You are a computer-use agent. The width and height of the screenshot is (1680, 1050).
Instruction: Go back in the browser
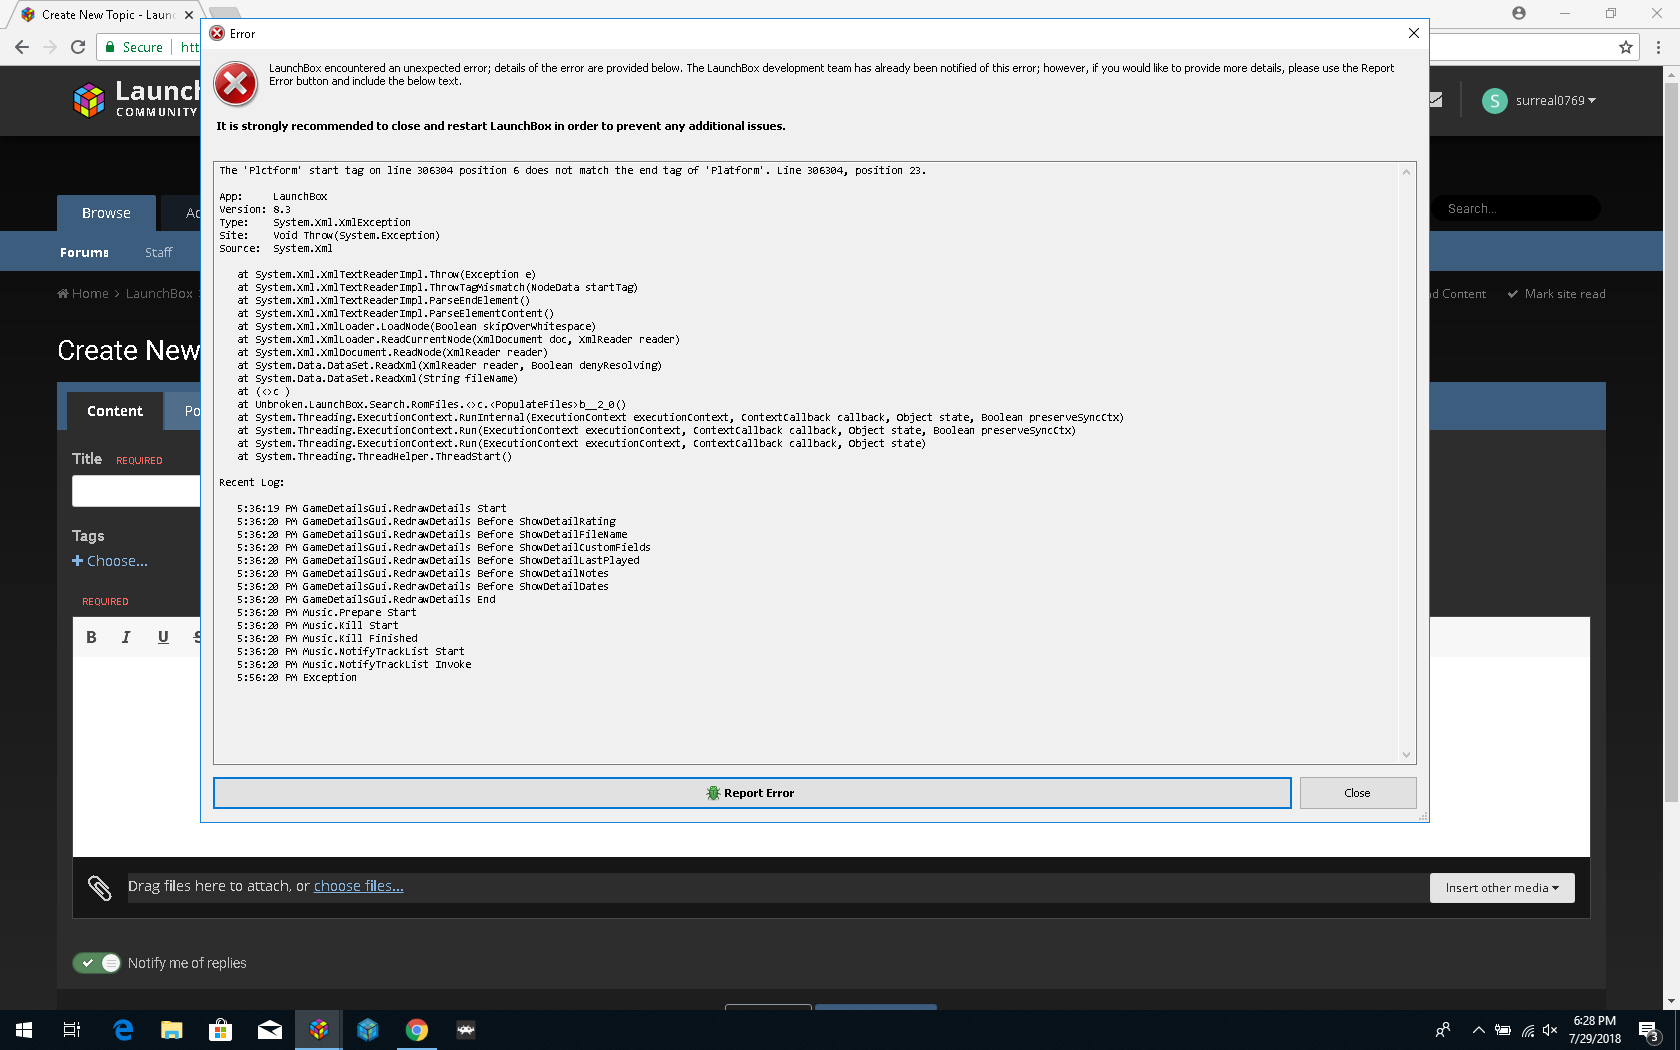[22, 47]
